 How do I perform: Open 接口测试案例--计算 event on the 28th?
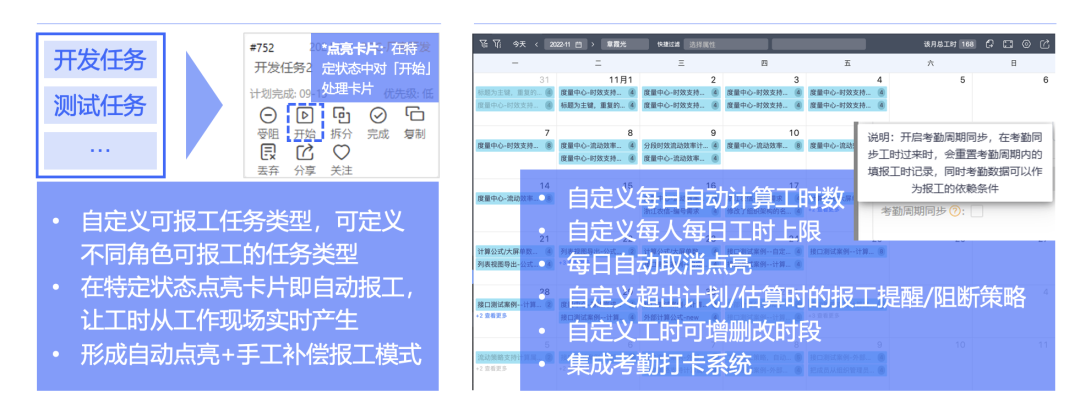[x=515, y=304]
